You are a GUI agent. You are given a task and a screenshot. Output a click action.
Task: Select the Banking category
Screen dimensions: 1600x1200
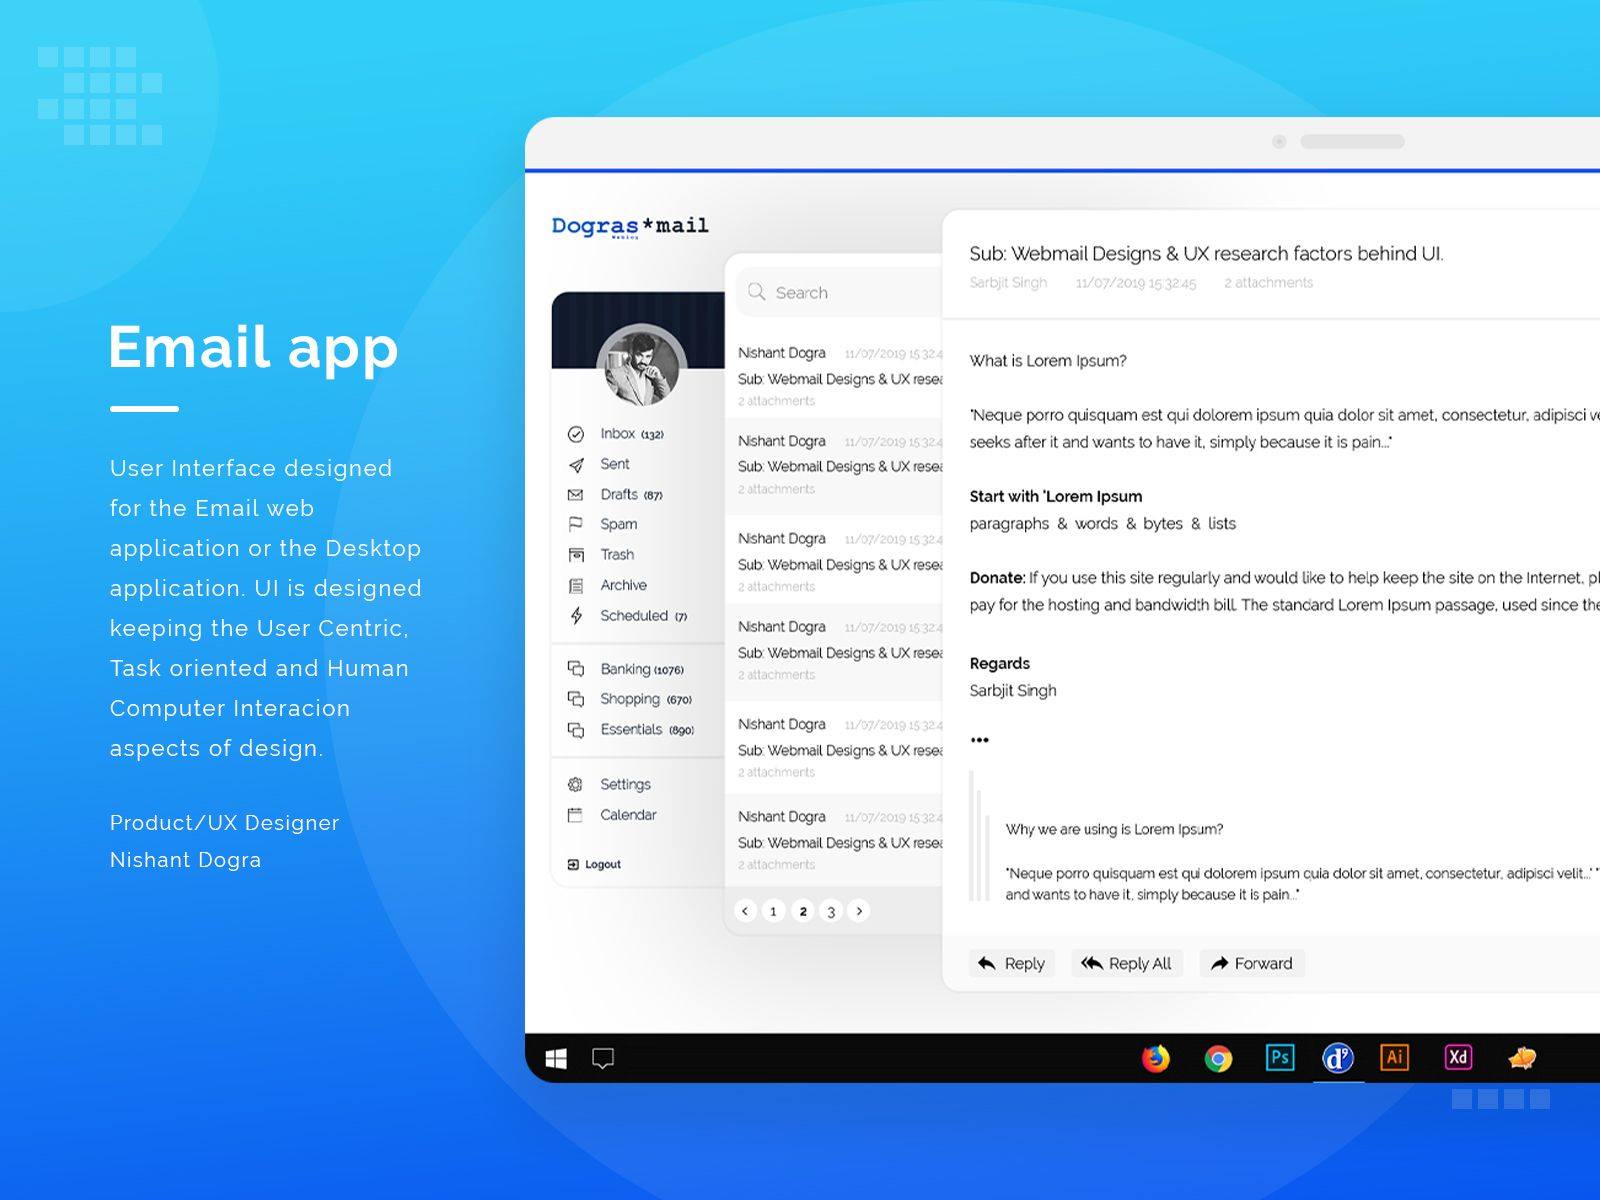(642, 669)
